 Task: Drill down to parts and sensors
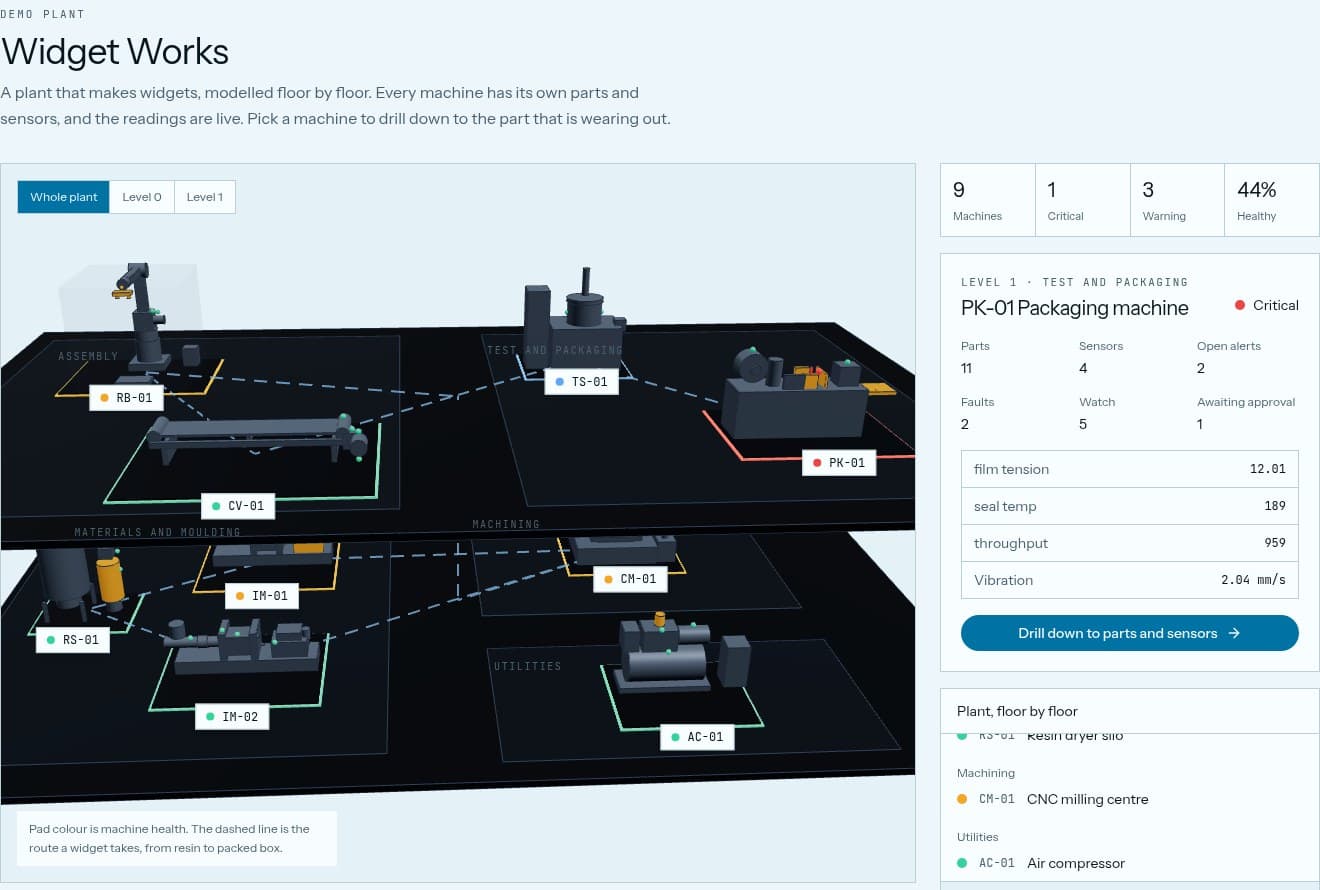1129,633
